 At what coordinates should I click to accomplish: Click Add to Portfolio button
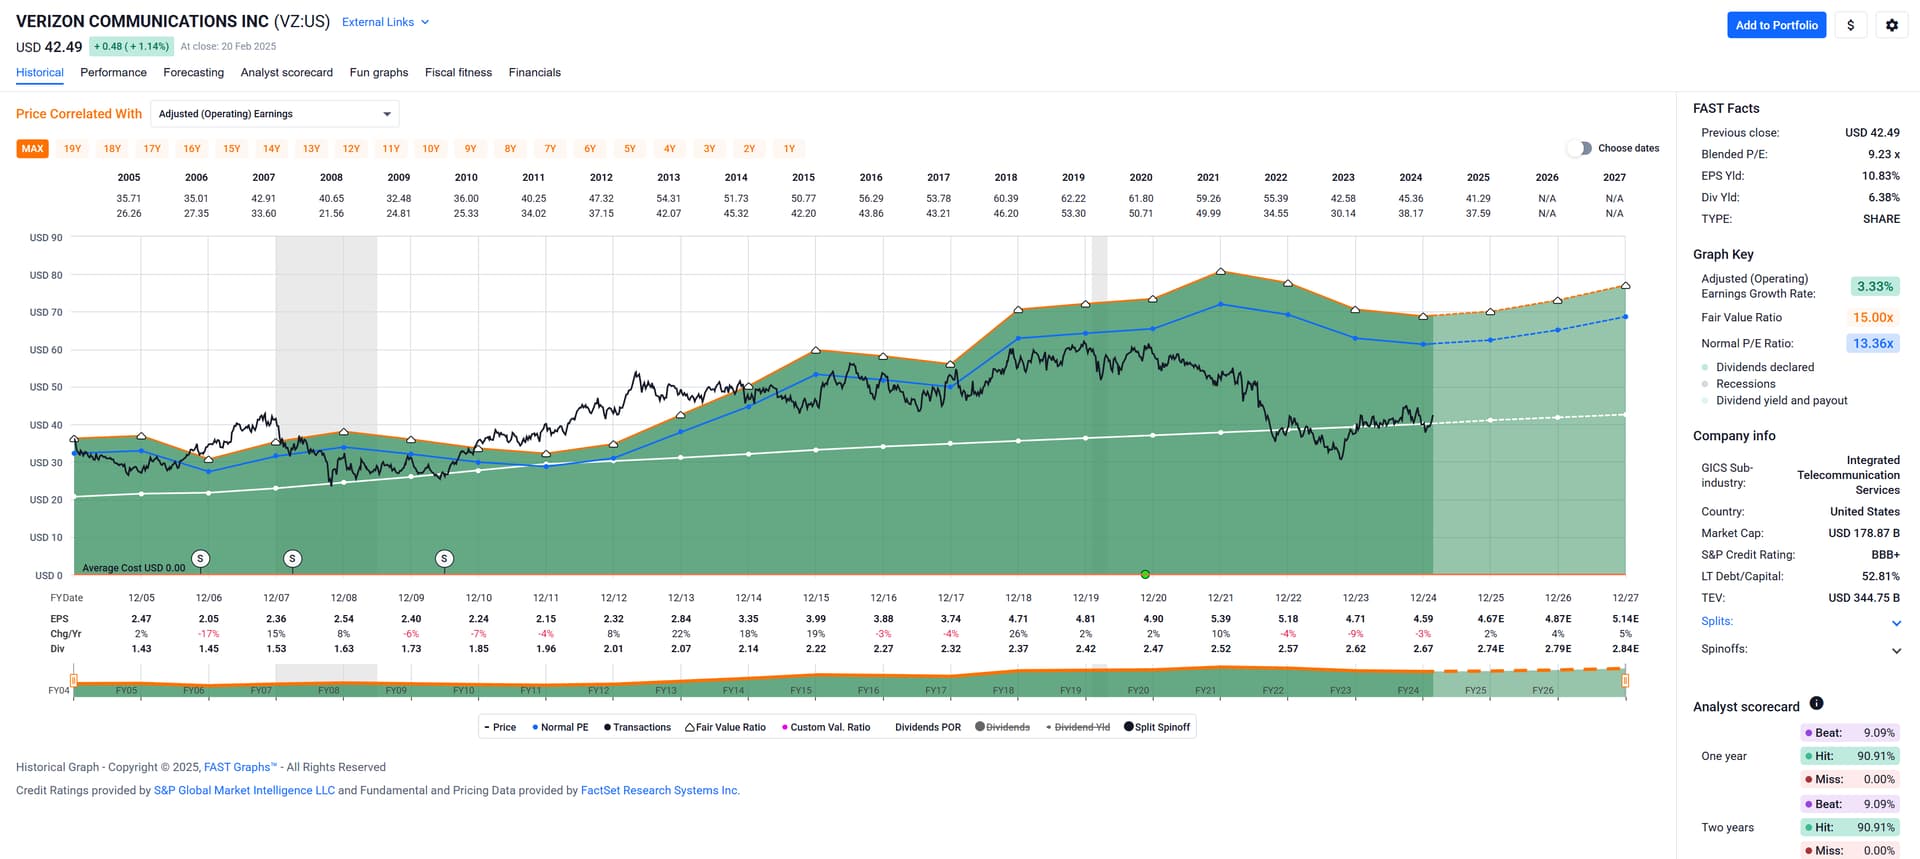1776,25
